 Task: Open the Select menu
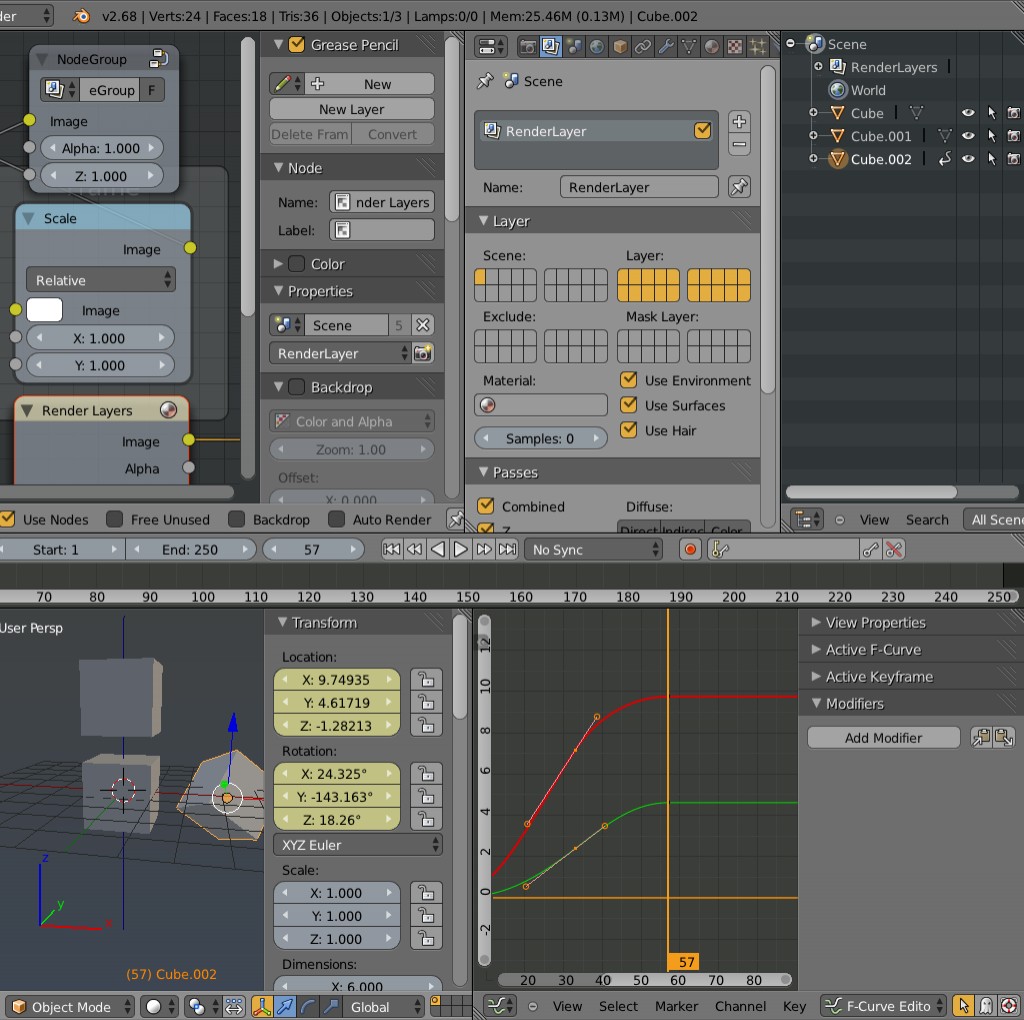[618, 1007]
